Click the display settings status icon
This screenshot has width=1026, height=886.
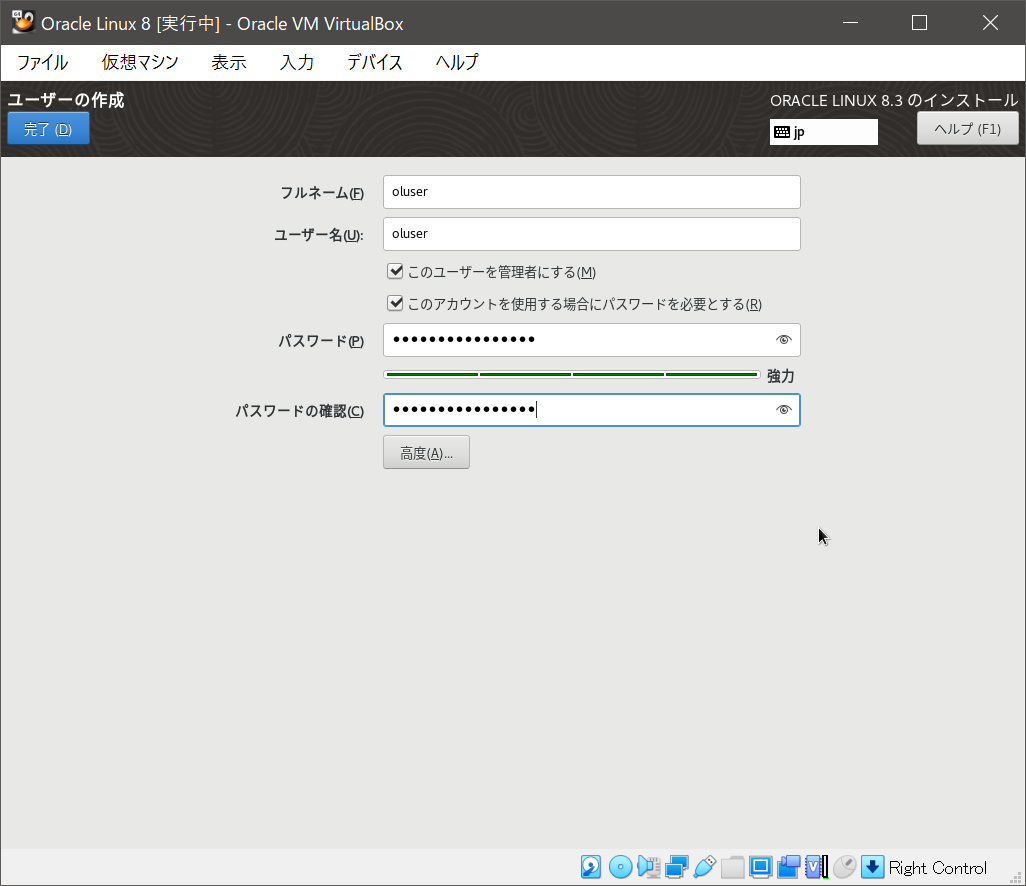pos(760,867)
